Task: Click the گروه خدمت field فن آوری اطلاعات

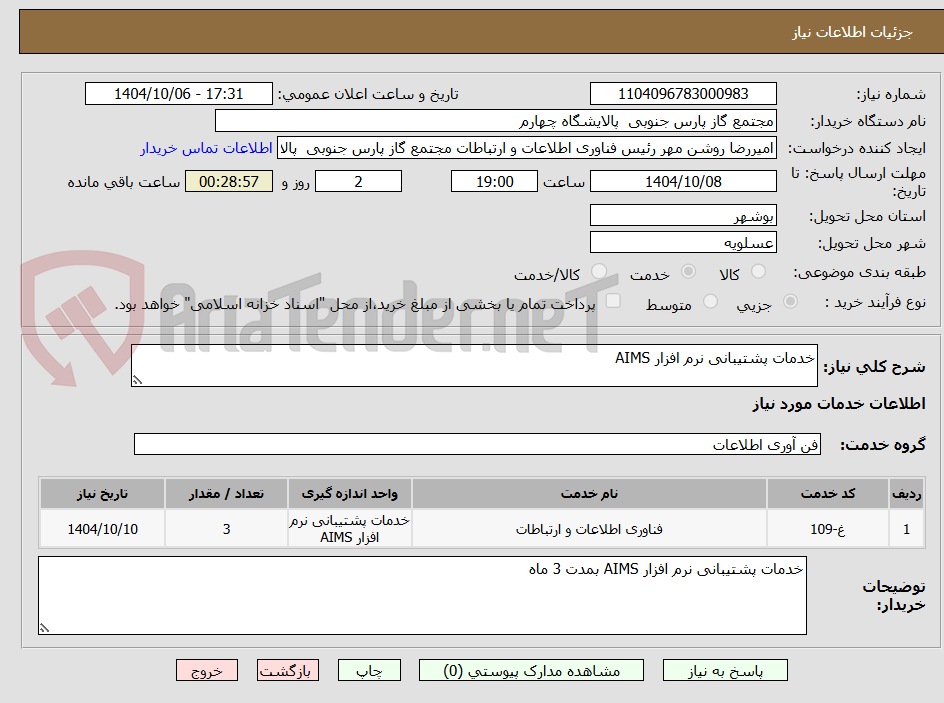Action: click(x=477, y=444)
